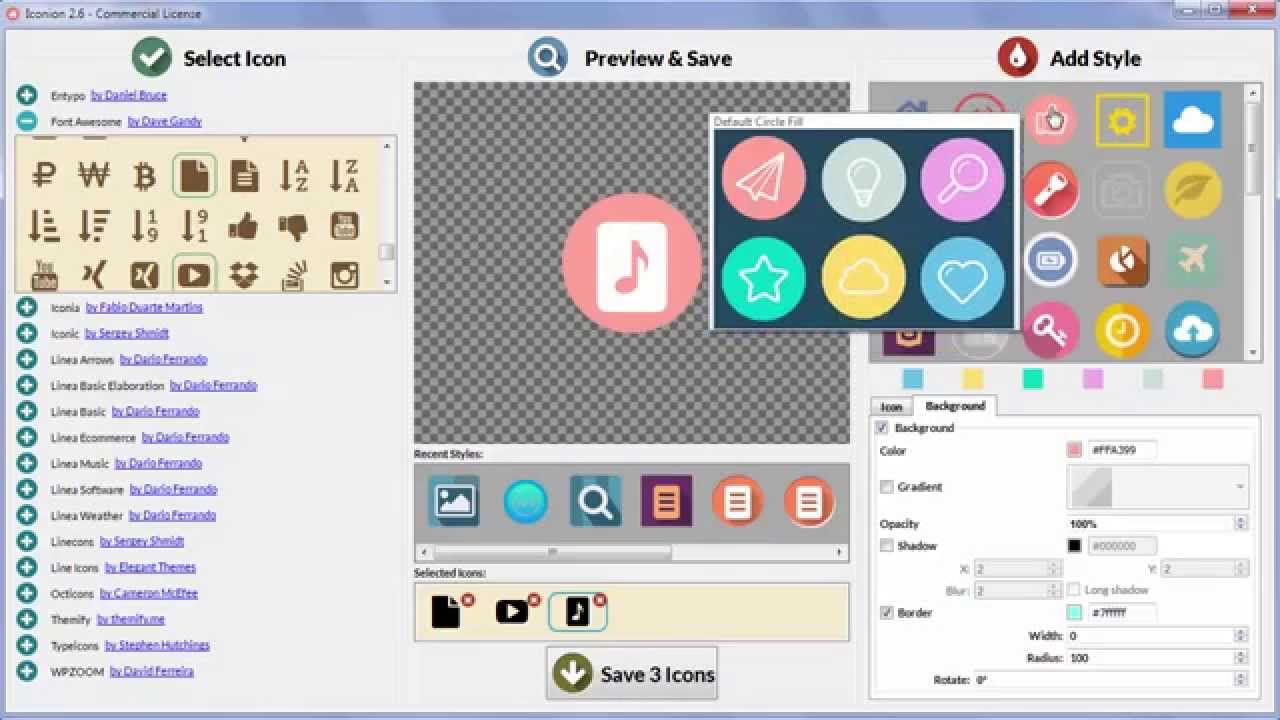
Task: Select the Instagram icon in the icon grid
Action: tap(344, 274)
